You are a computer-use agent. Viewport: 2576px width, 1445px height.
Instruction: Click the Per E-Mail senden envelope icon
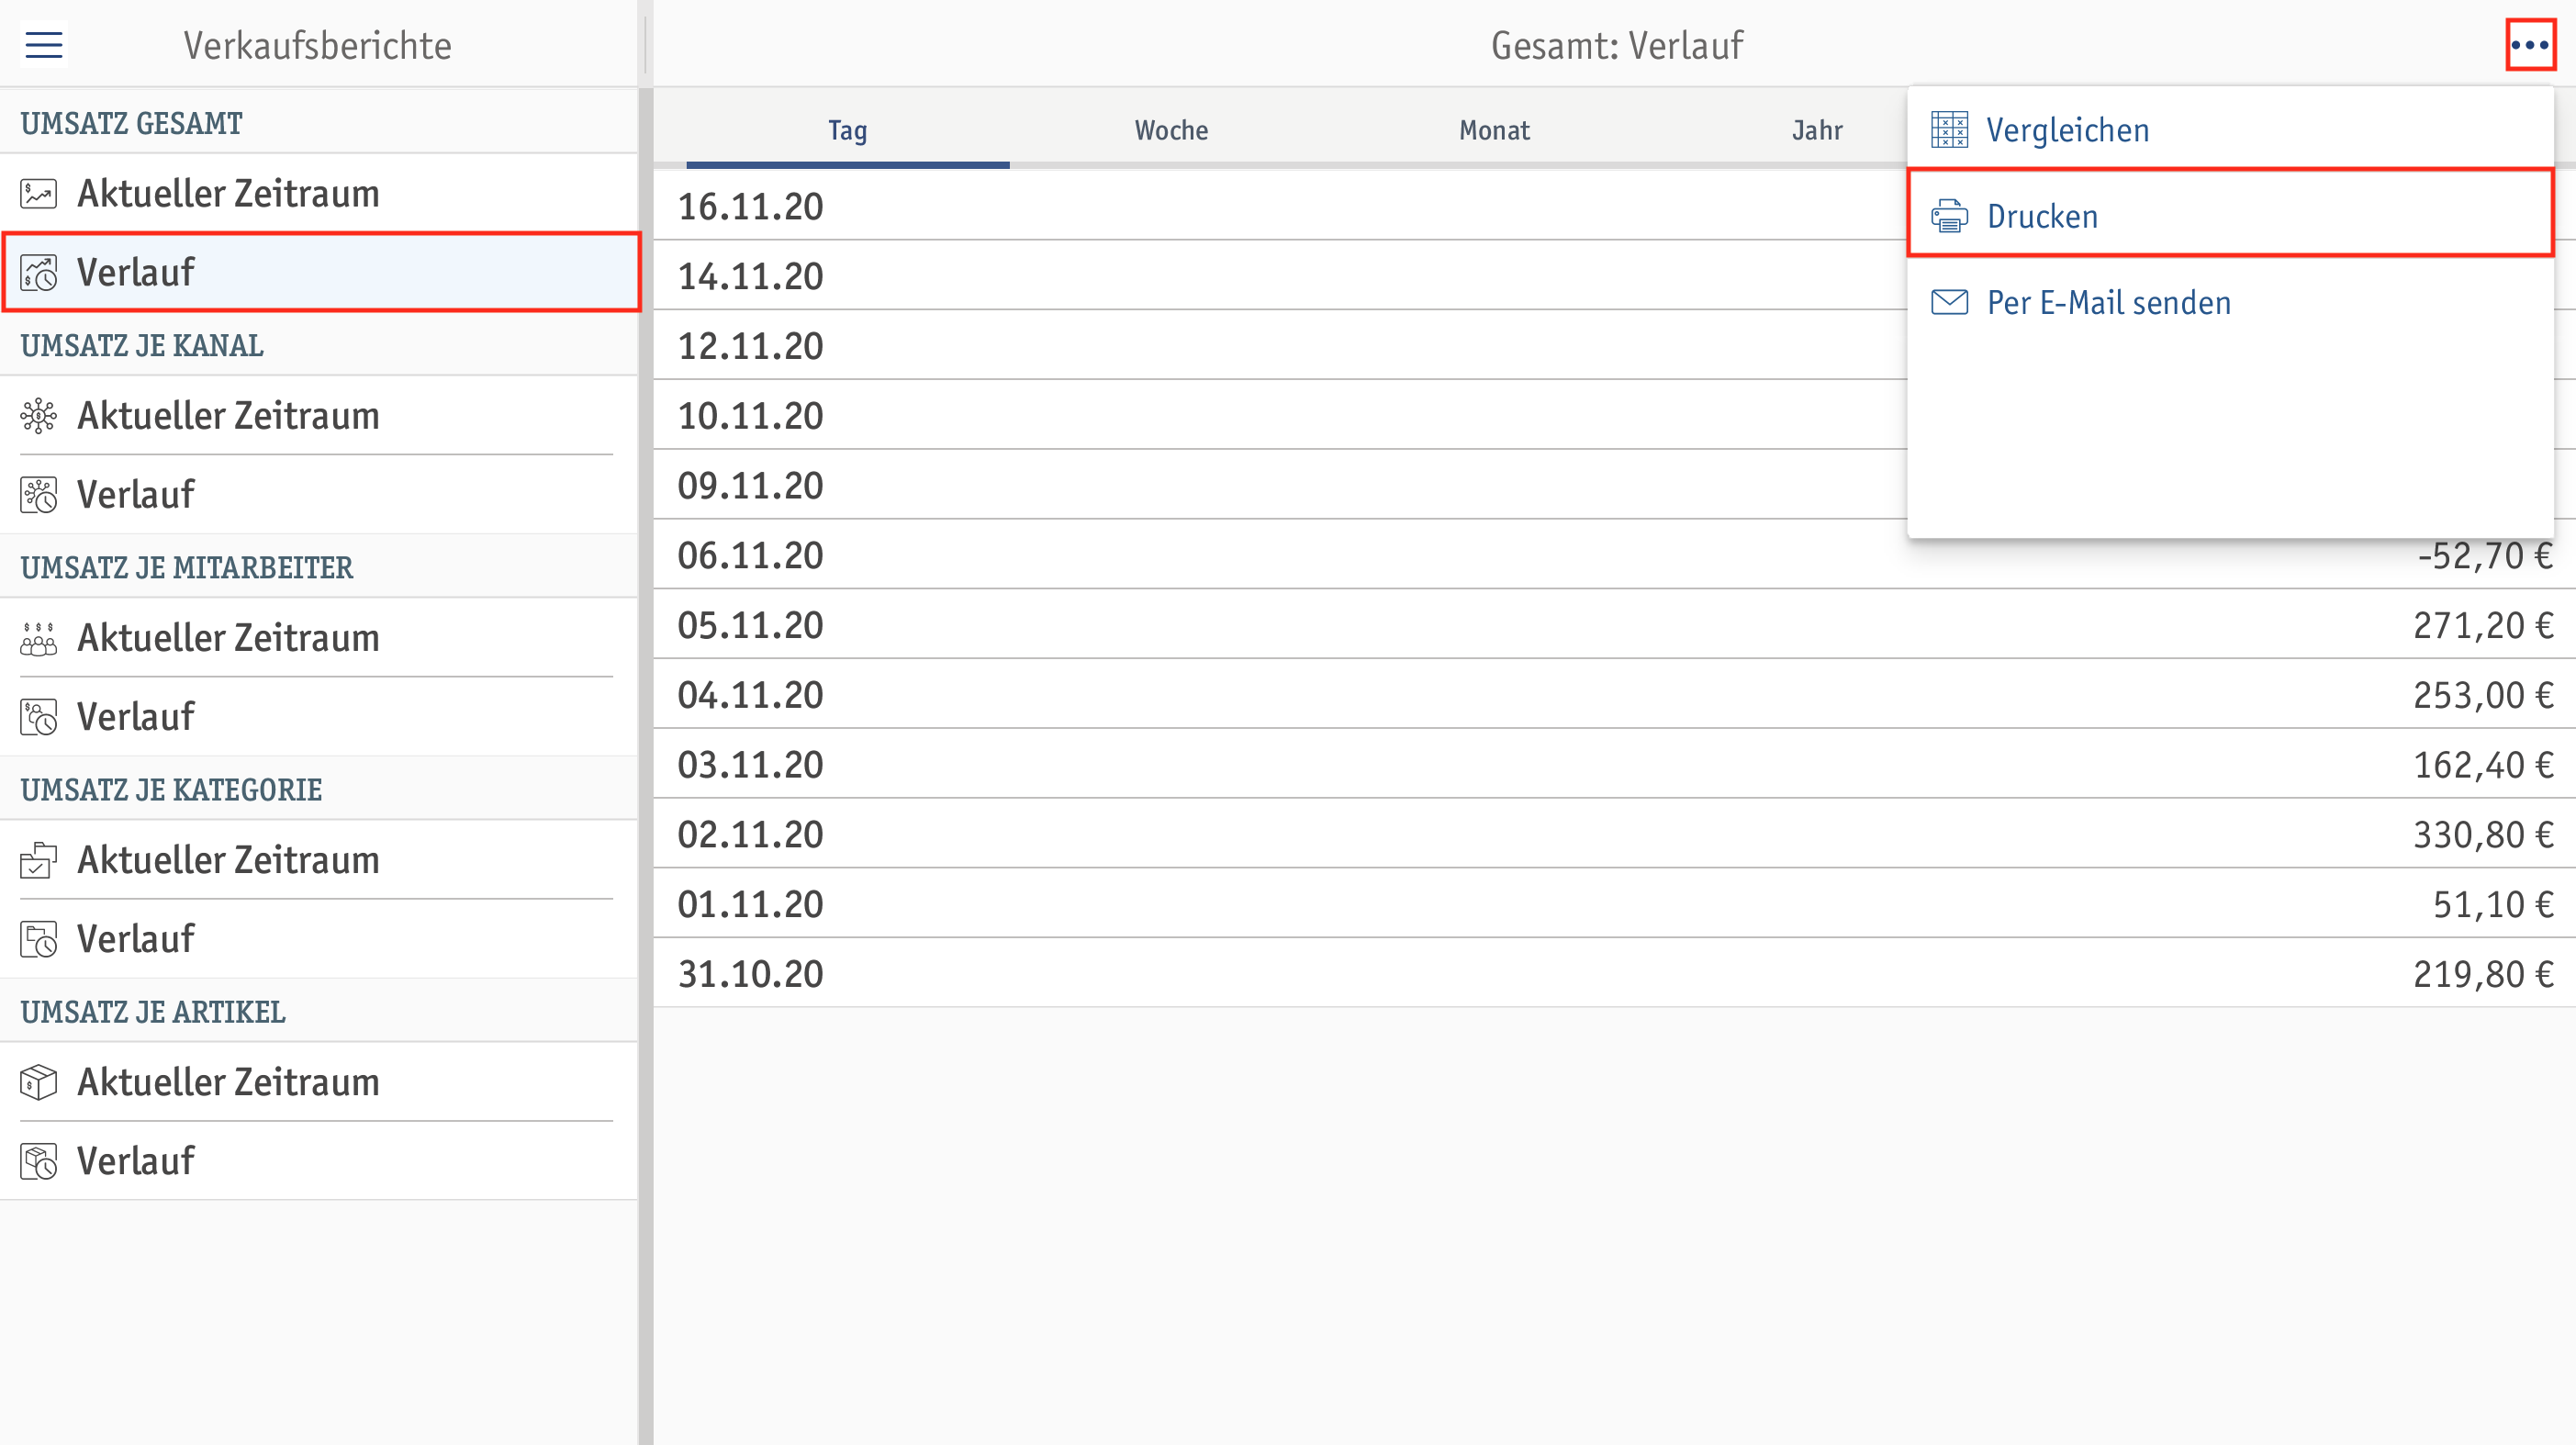[1949, 302]
